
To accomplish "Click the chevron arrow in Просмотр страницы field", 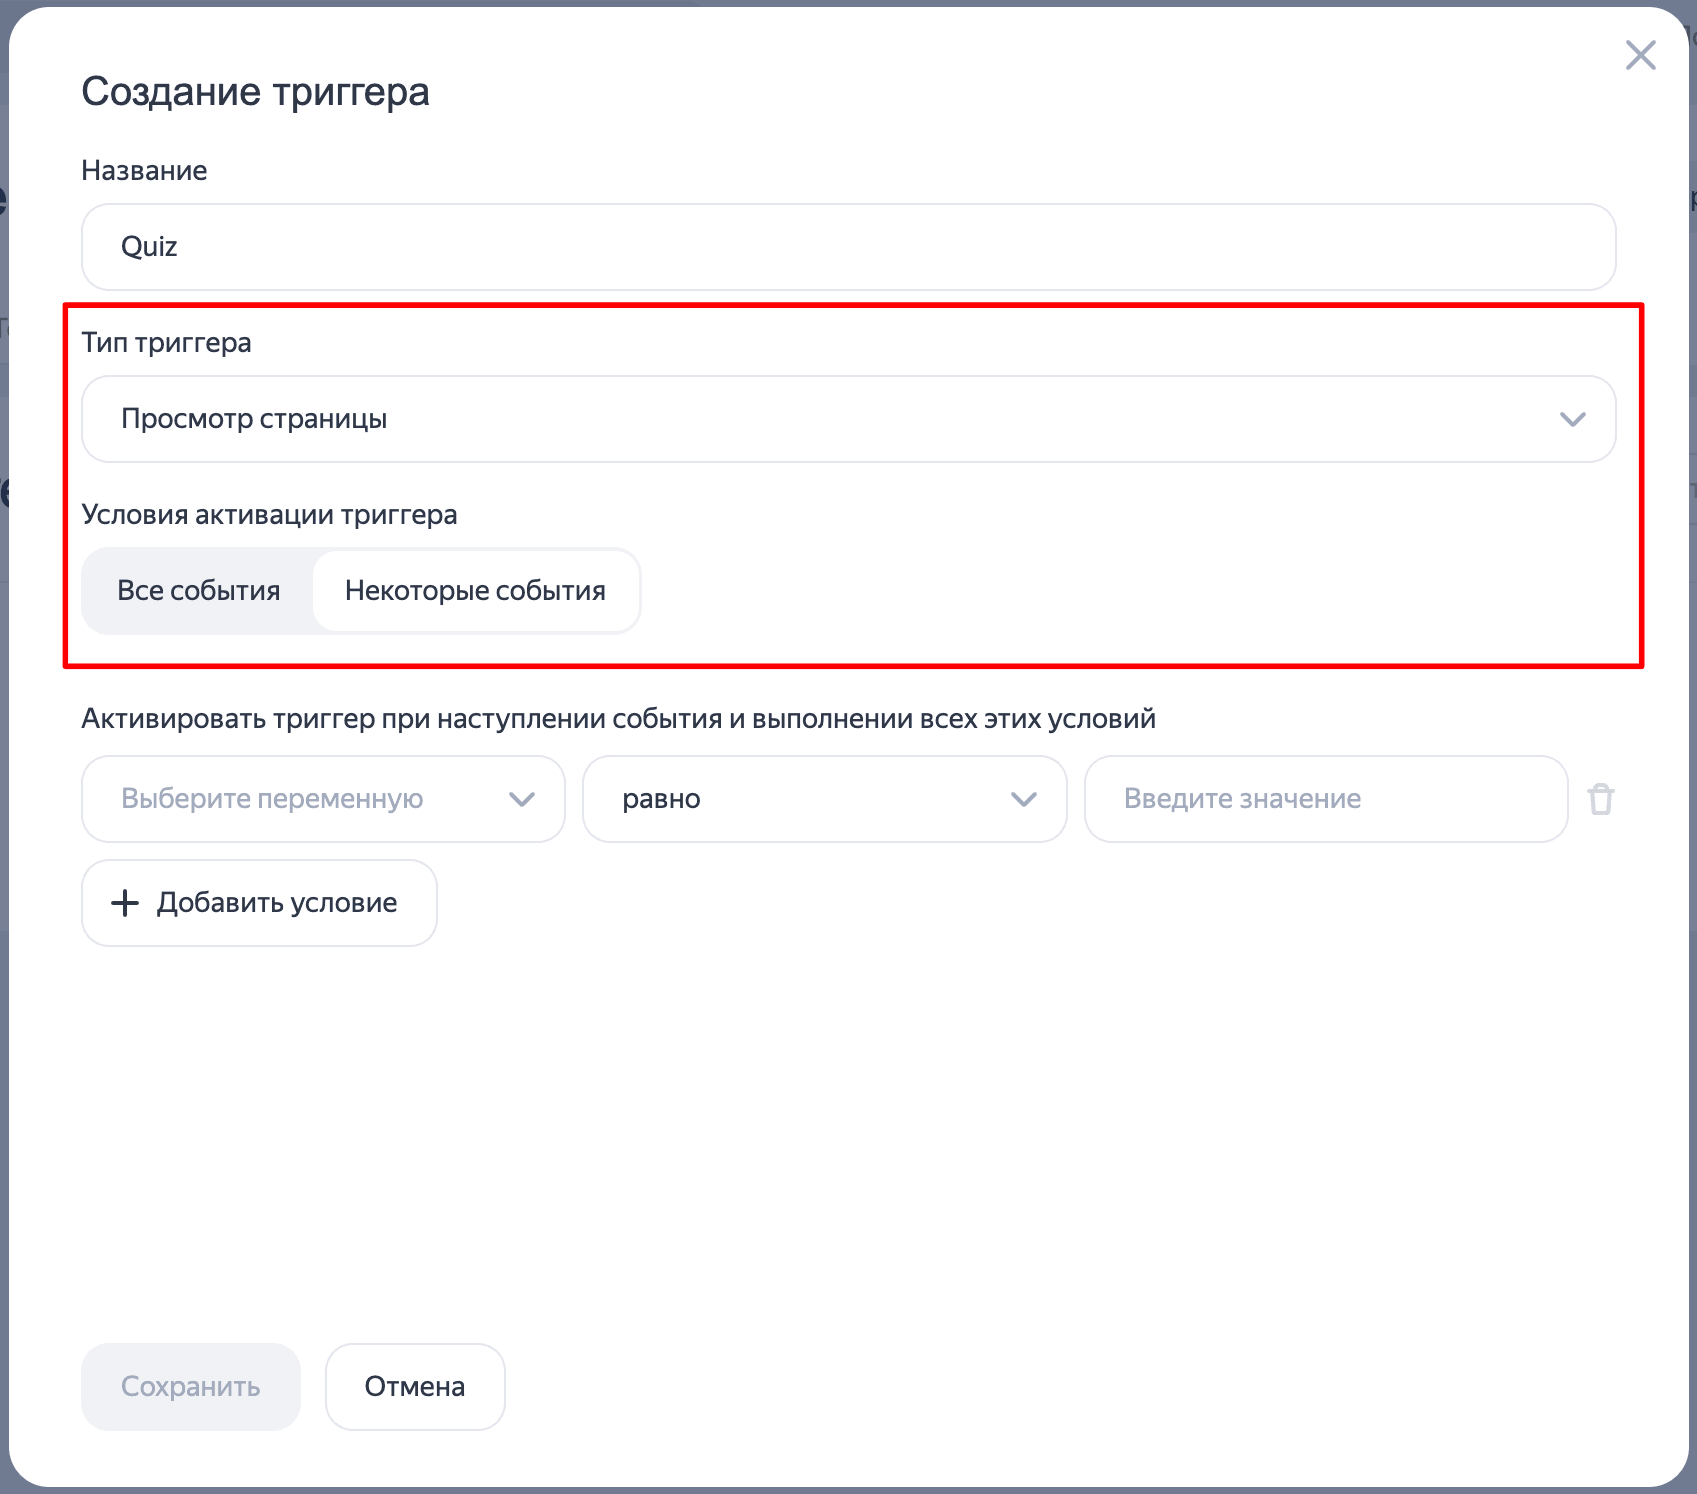I will point(1572,419).
